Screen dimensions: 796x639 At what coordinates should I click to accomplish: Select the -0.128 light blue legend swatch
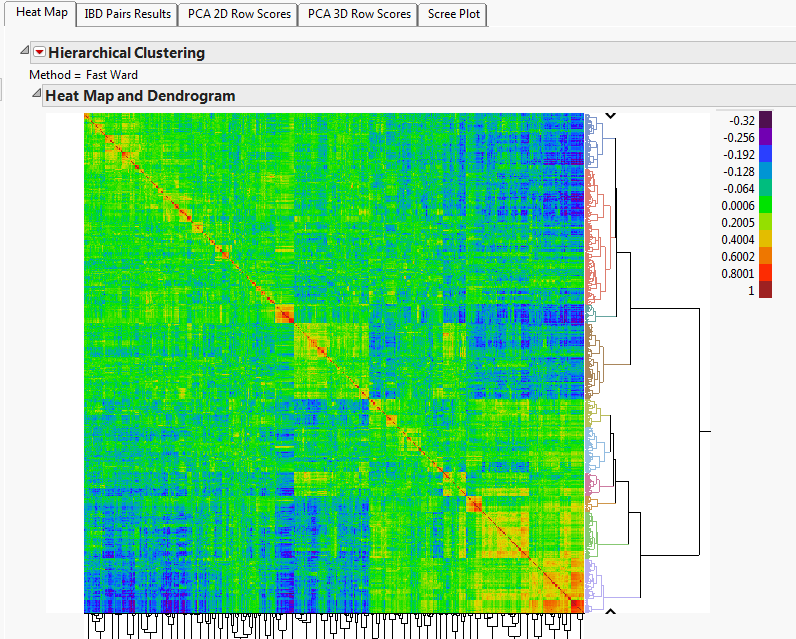click(x=765, y=171)
